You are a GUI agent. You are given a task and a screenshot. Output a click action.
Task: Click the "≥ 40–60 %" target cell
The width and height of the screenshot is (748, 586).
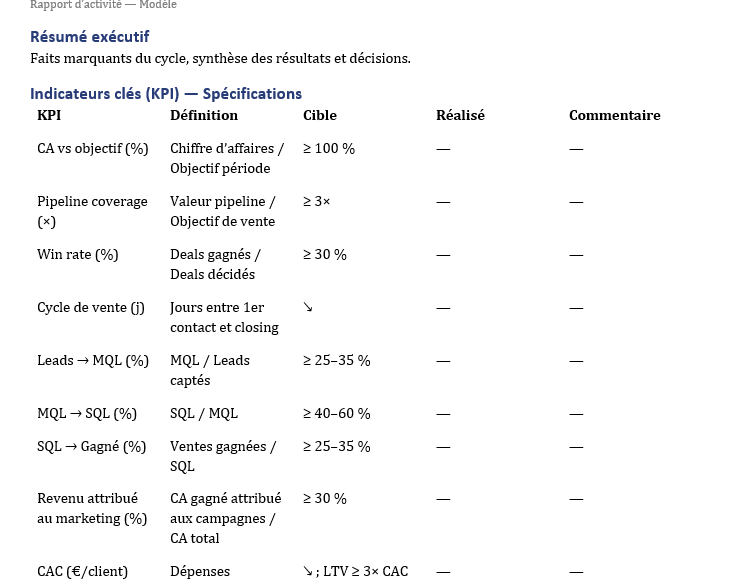click(x=337, y=413)
